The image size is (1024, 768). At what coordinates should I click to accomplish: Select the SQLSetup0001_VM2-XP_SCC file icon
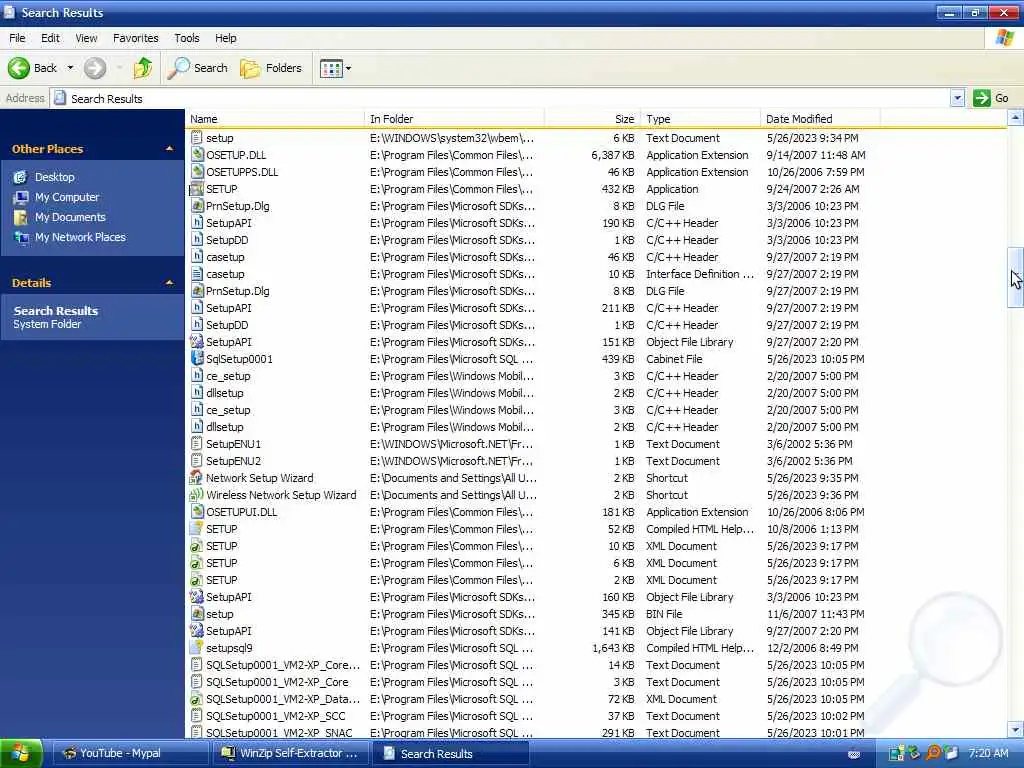tap(197, 716)
